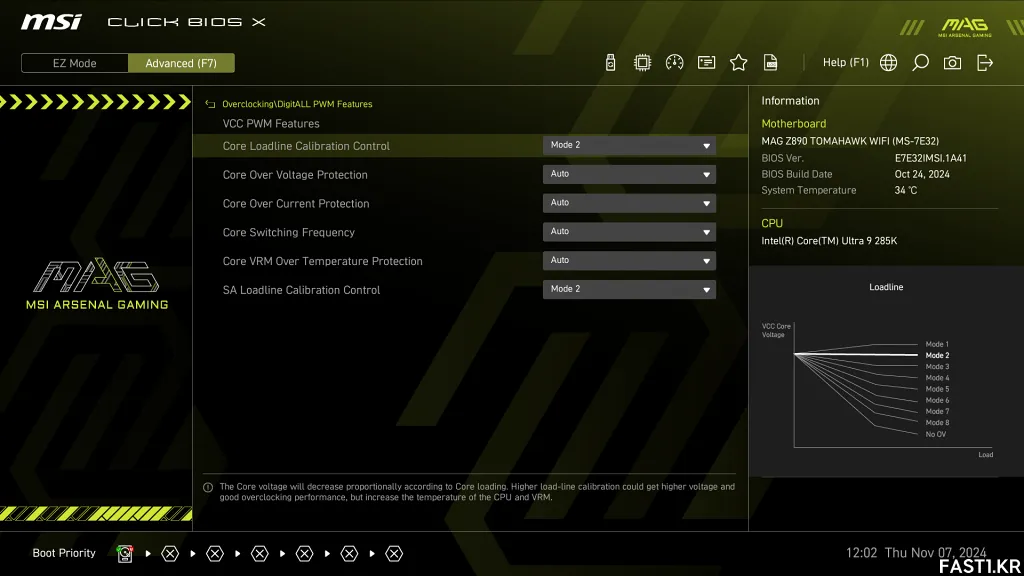The height and width of the screenshot is (576, 1024).
Task: Expand the Core Switching Frequency dropdown
Action: click(x=629, y=232)
